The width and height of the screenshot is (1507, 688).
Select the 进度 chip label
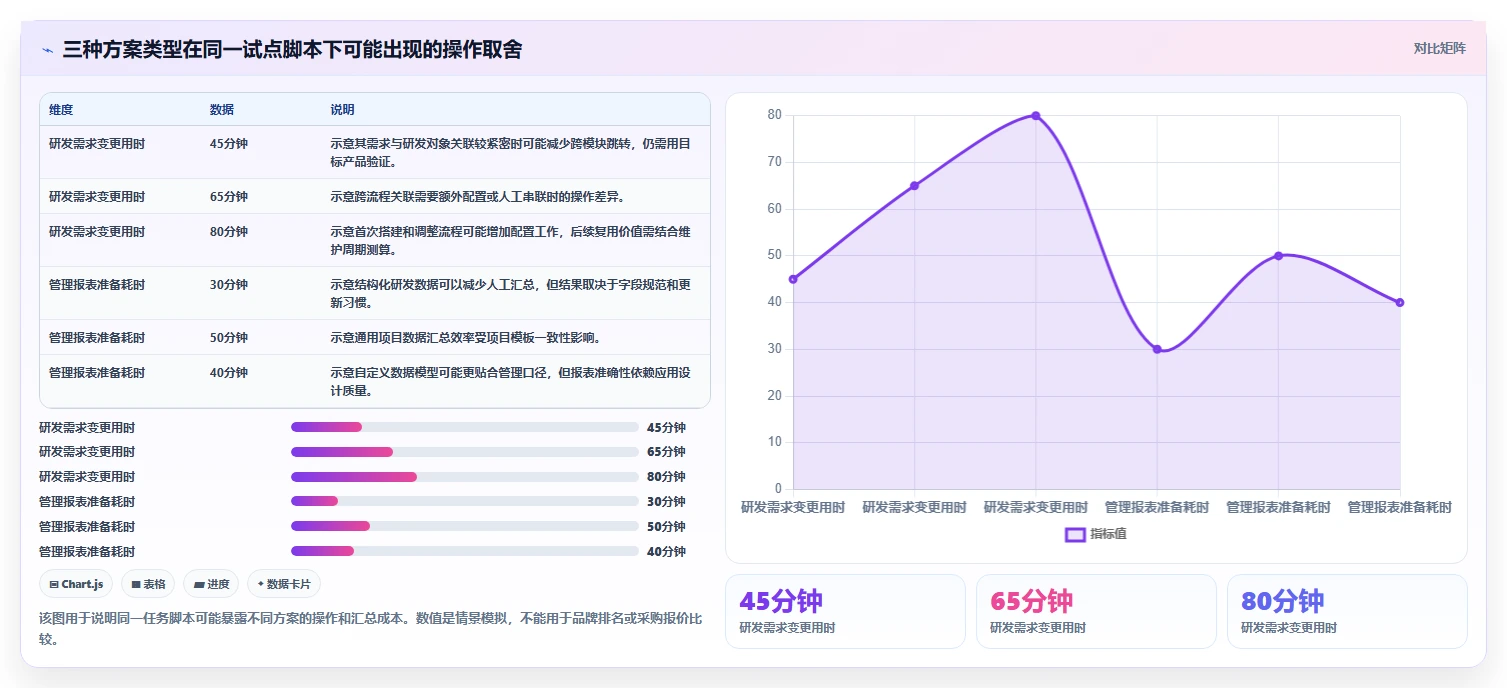click(218, 584)
